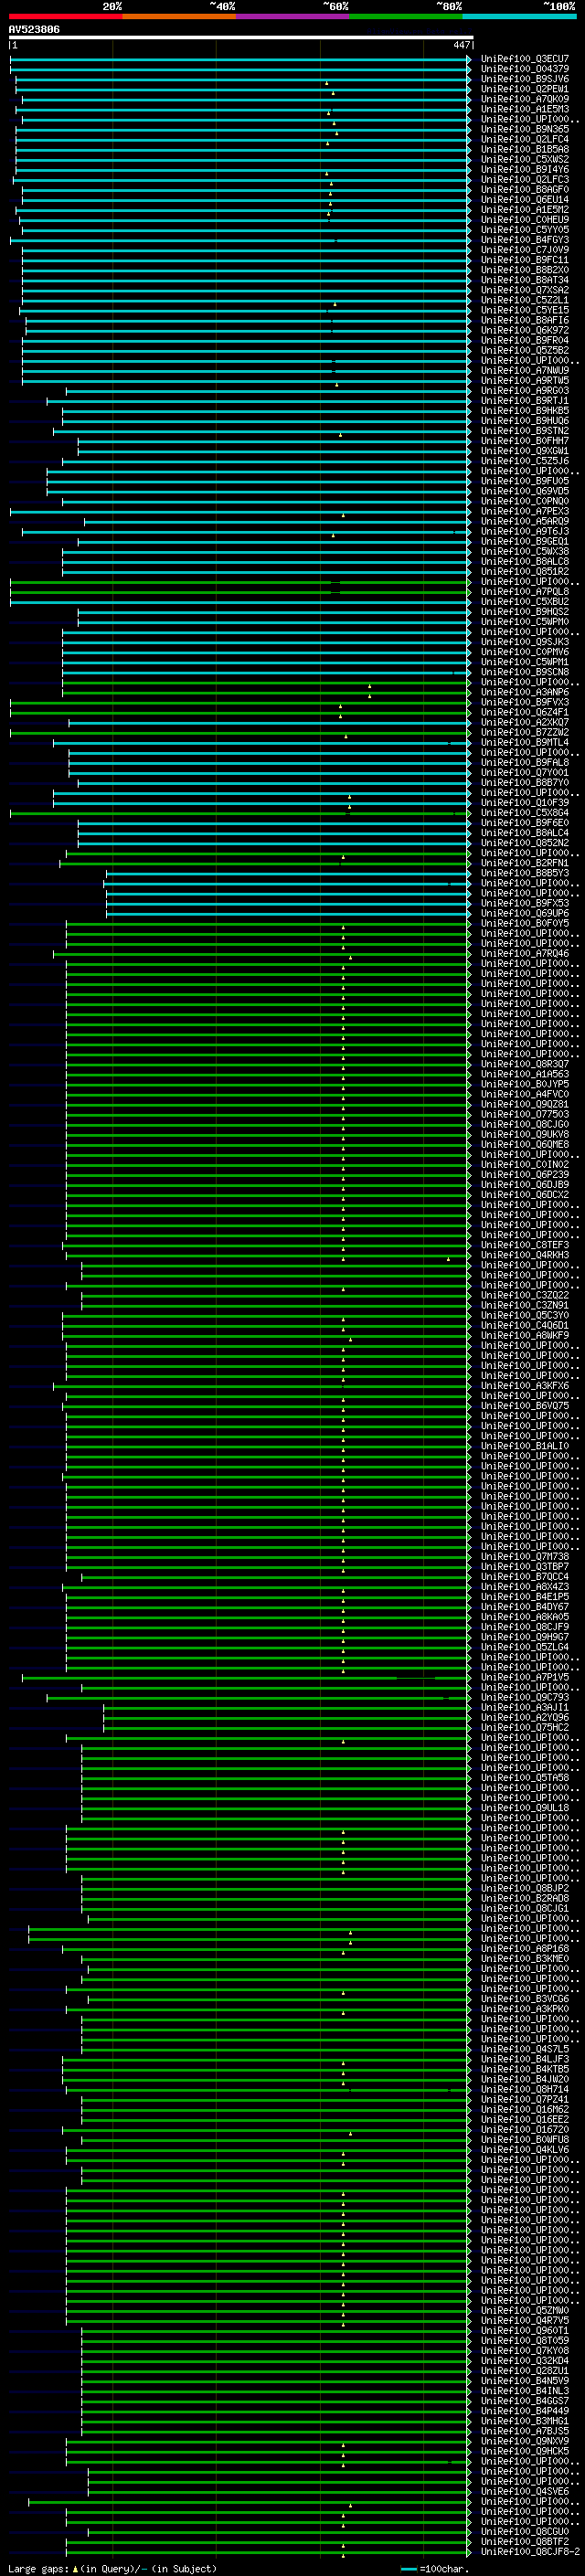Screen dimensions: 585x2576
Task: Click the label UniRef100_B9FU05
Action: (x=524, y=481)
